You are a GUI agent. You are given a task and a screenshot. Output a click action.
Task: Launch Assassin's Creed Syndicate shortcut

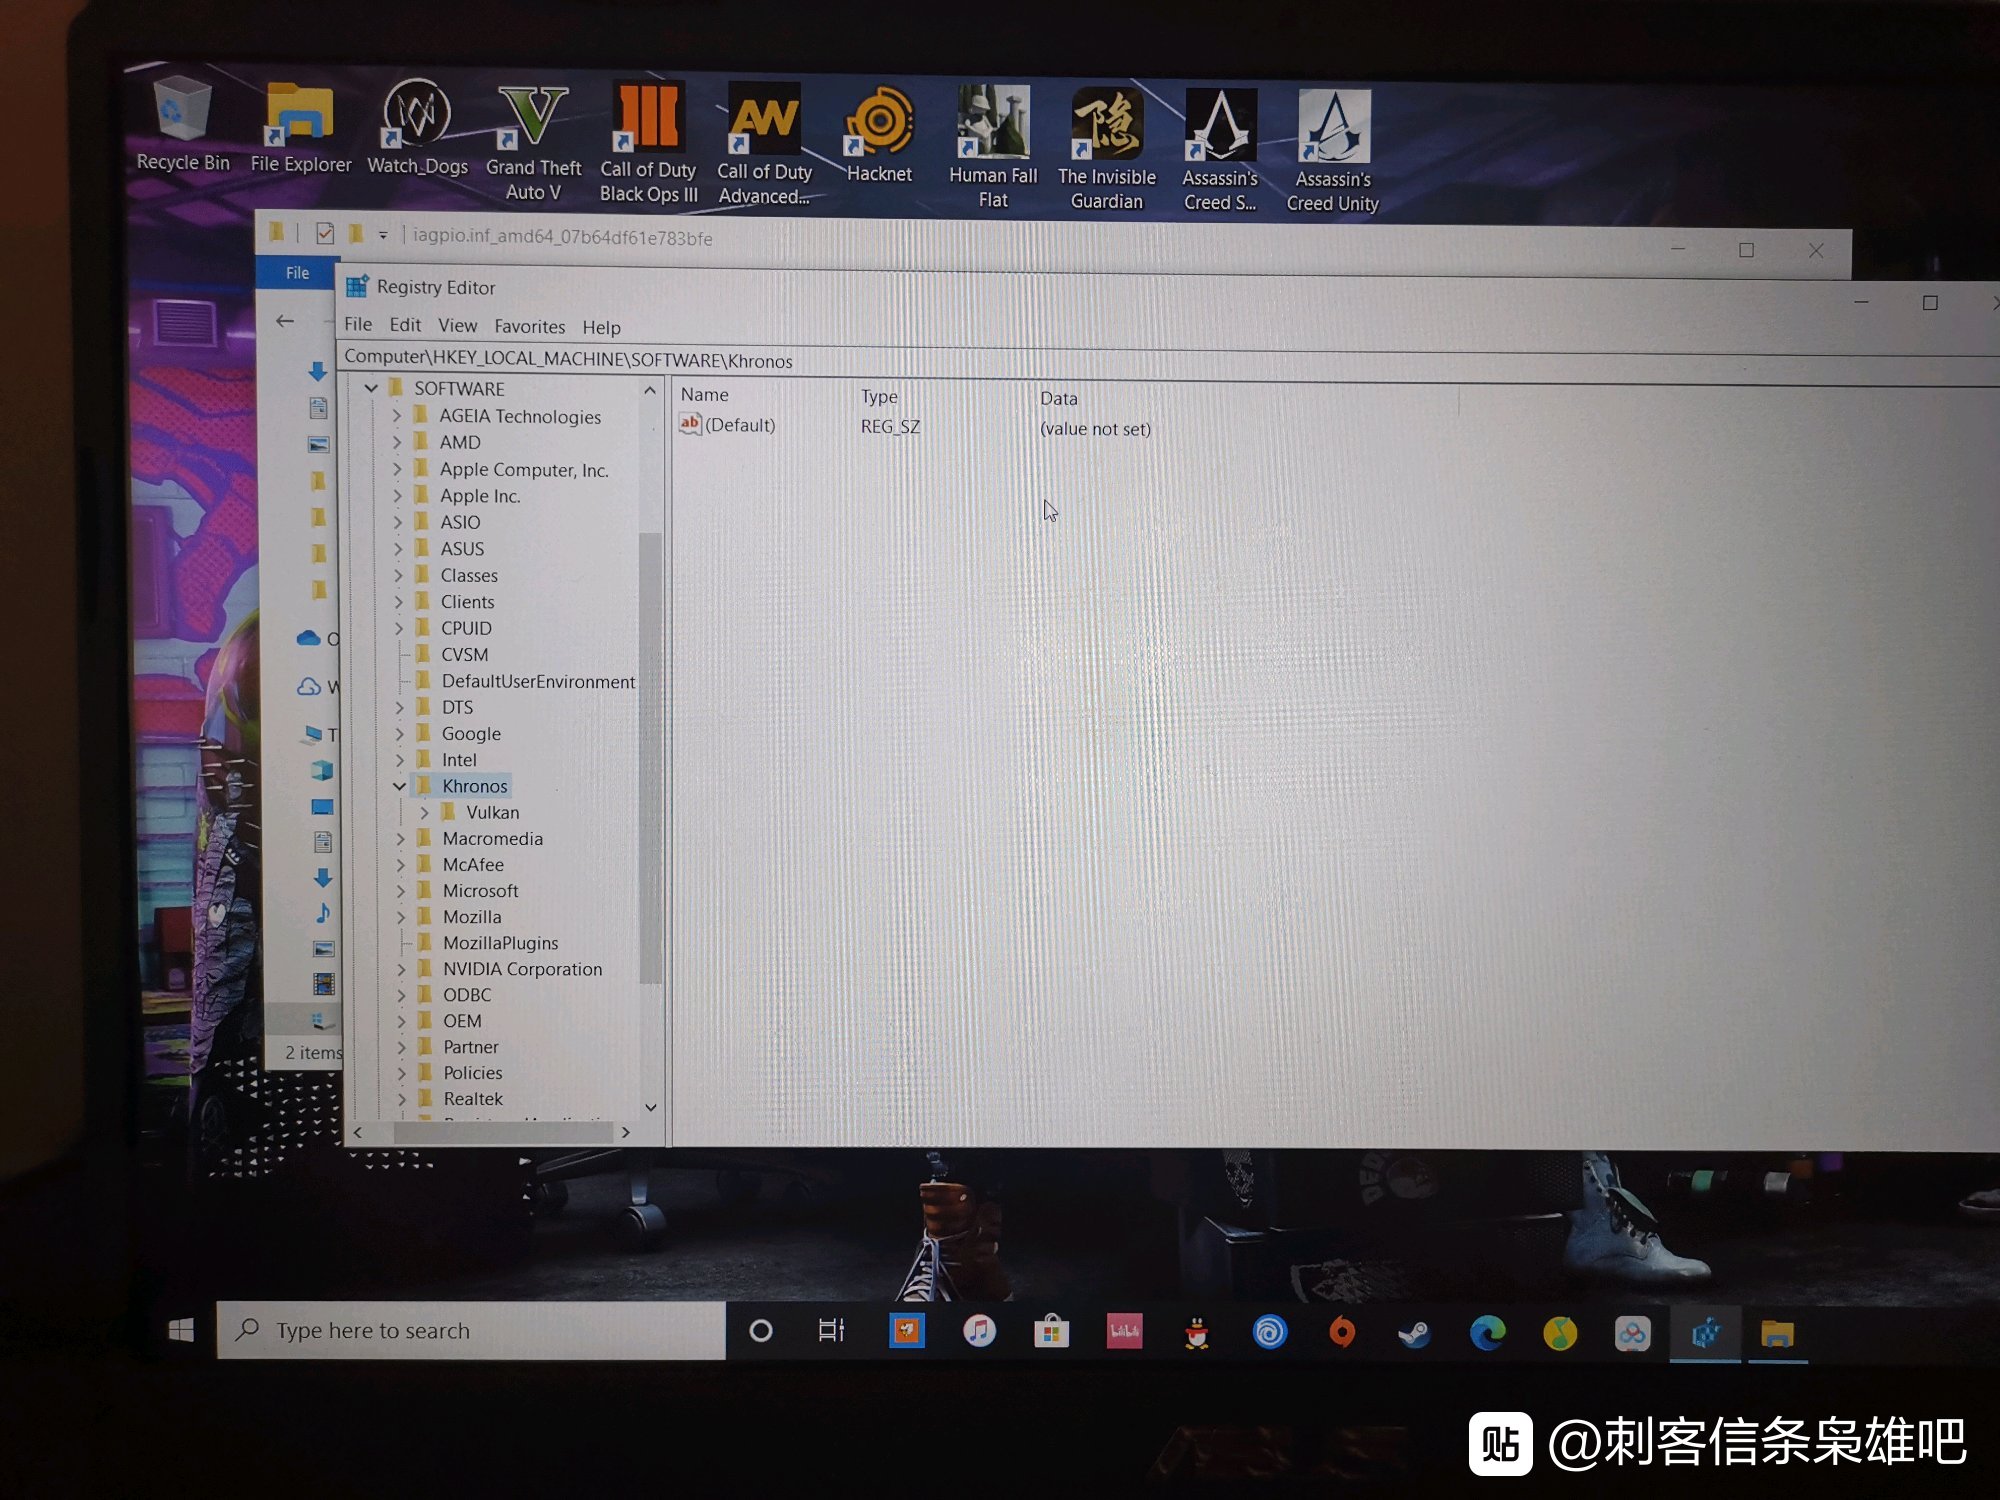(1220, 150)
